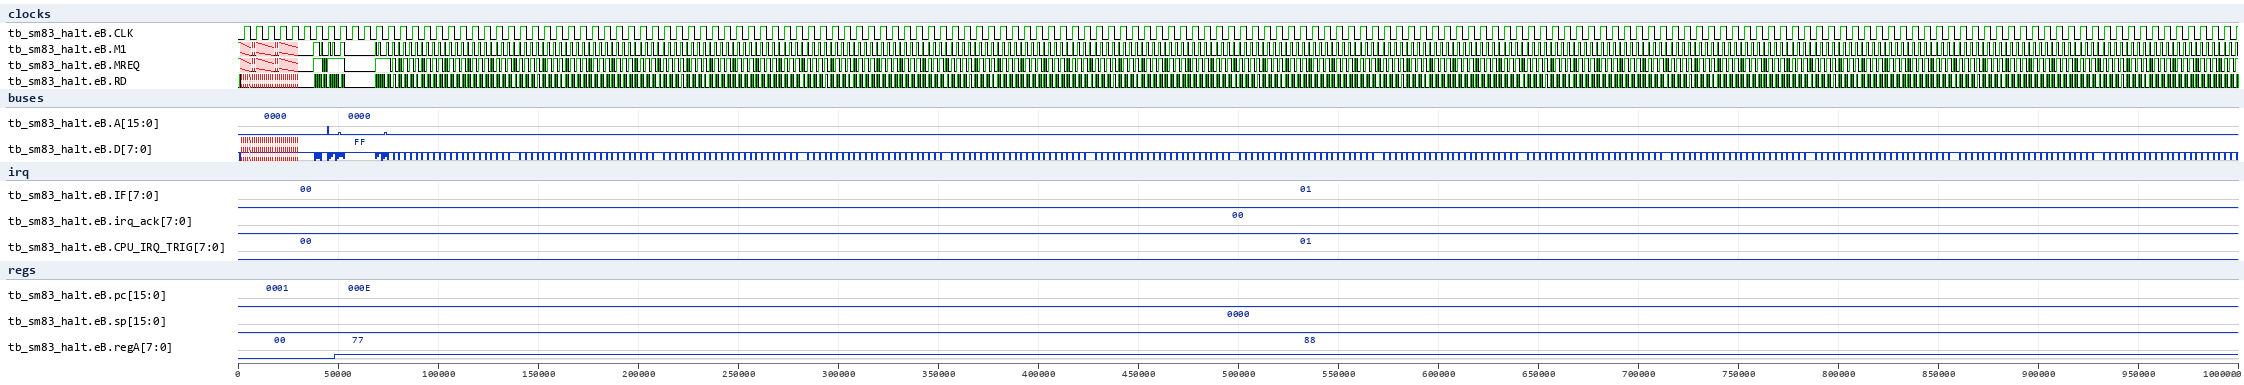
Task: Click the 88 value on regA row
Action: tap(1310, 340)
